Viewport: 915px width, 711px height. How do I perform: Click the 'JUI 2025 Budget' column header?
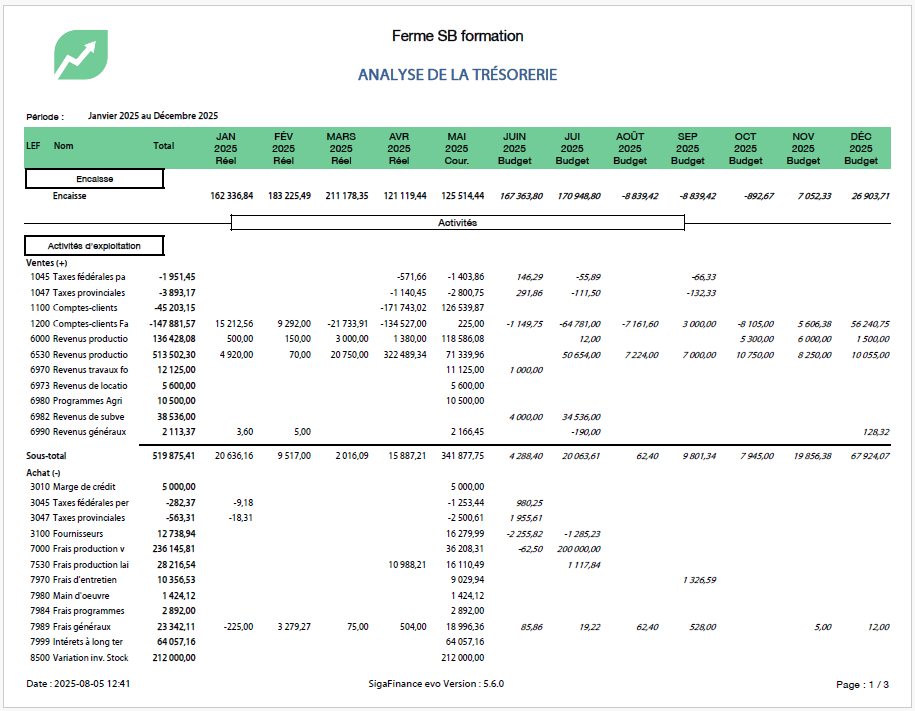(x=572, y=148)
